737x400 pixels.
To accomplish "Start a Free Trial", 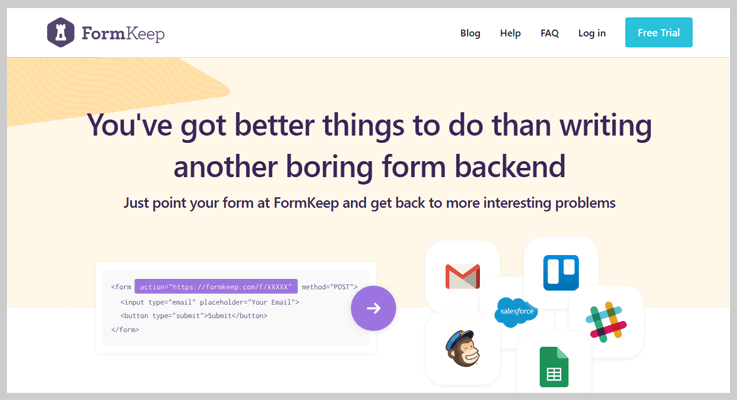I will (659, 32).
